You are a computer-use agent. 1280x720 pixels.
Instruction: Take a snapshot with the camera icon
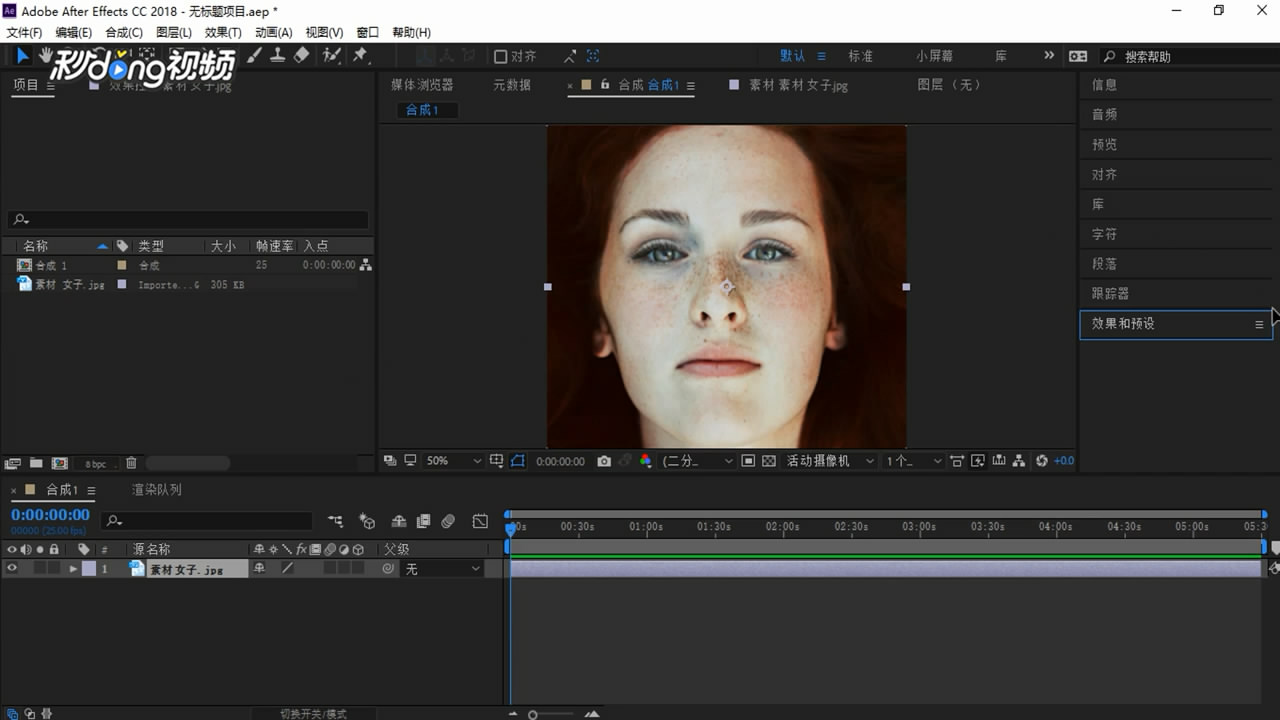pyautogui.click(x=603, y=460)
